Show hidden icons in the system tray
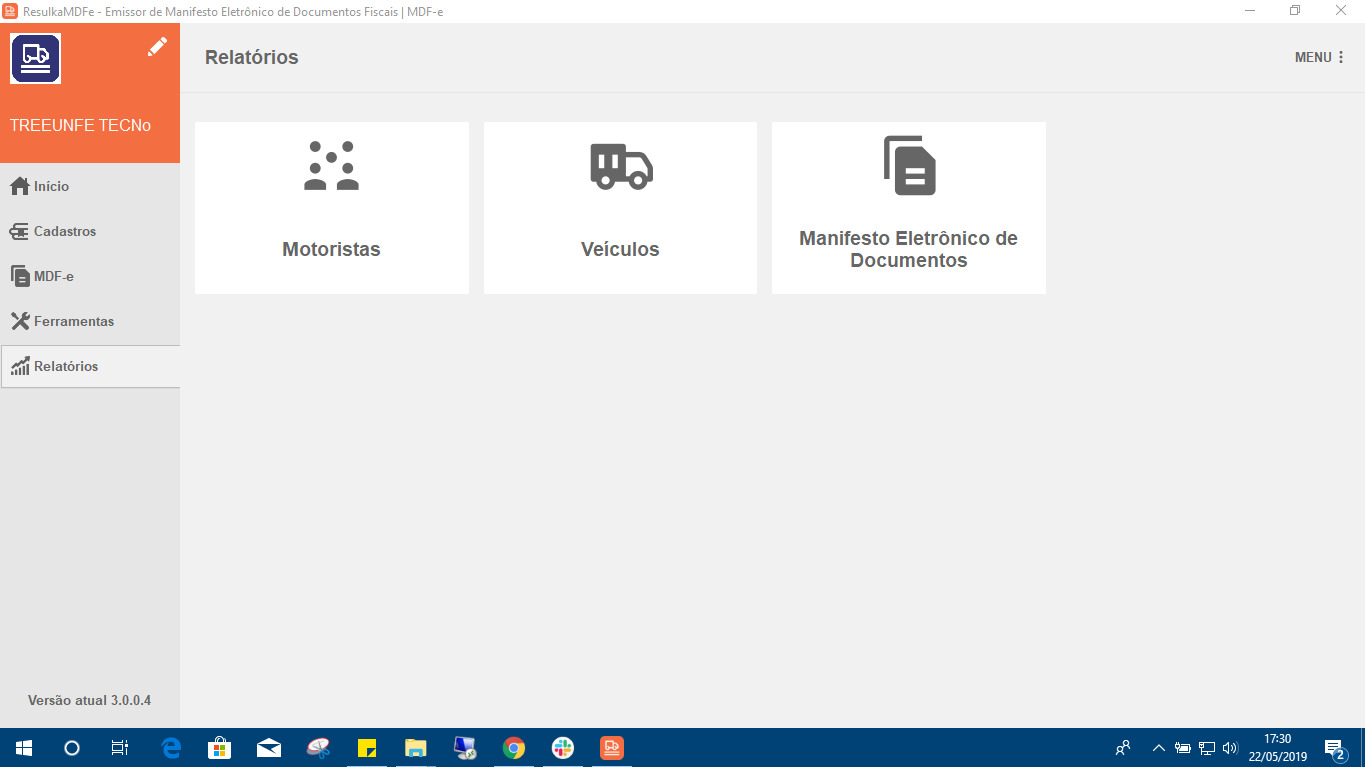Viewport: 1365px width, 767px height. tap(1157, 747)
